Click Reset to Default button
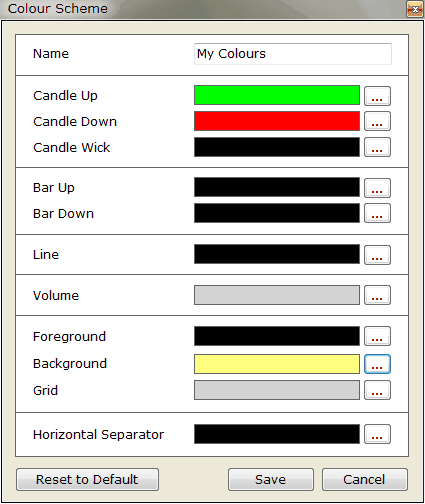This screenshot has height=504, width=425. (87, 479)
